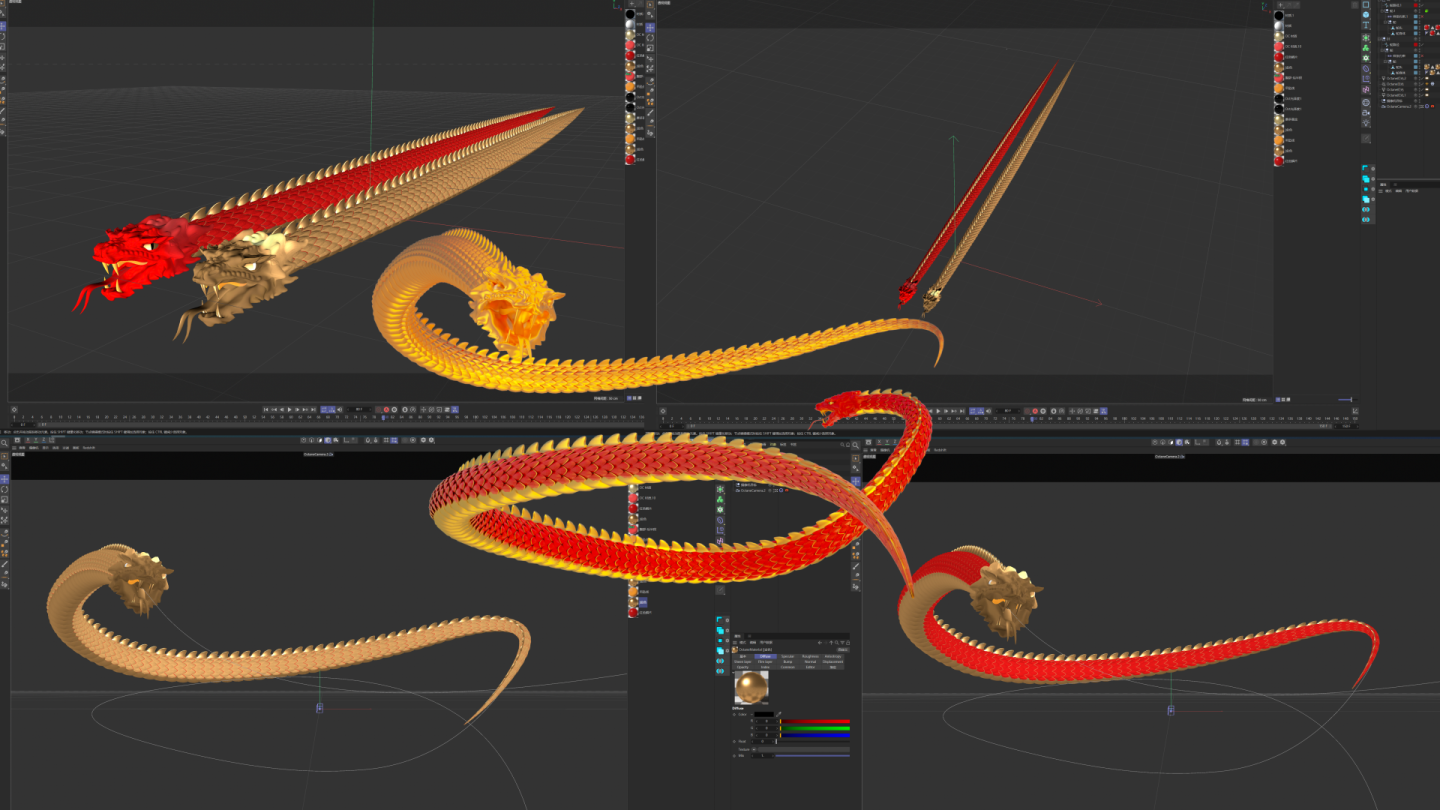Open the Texture arrow dropdown in the Diffuse channel
The width and height of the screenshot is (1440, 810).
754,749
